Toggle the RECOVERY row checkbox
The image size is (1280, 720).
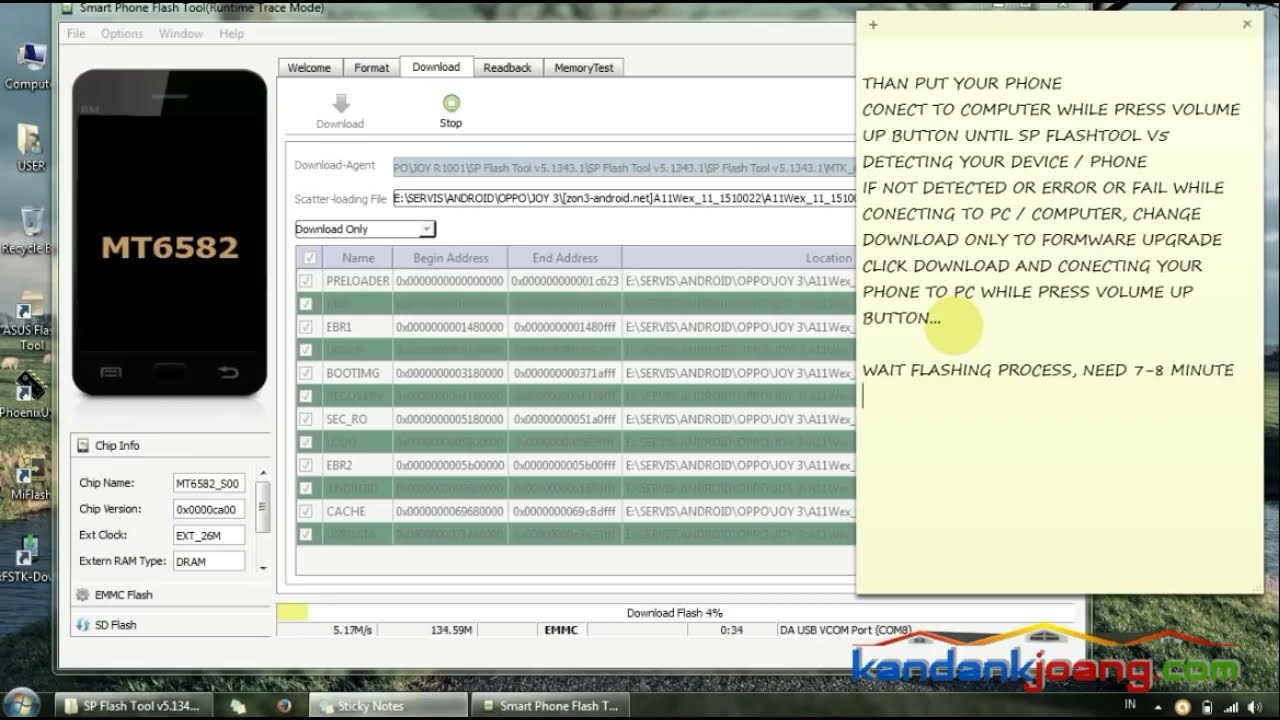[x=307, y=396]
